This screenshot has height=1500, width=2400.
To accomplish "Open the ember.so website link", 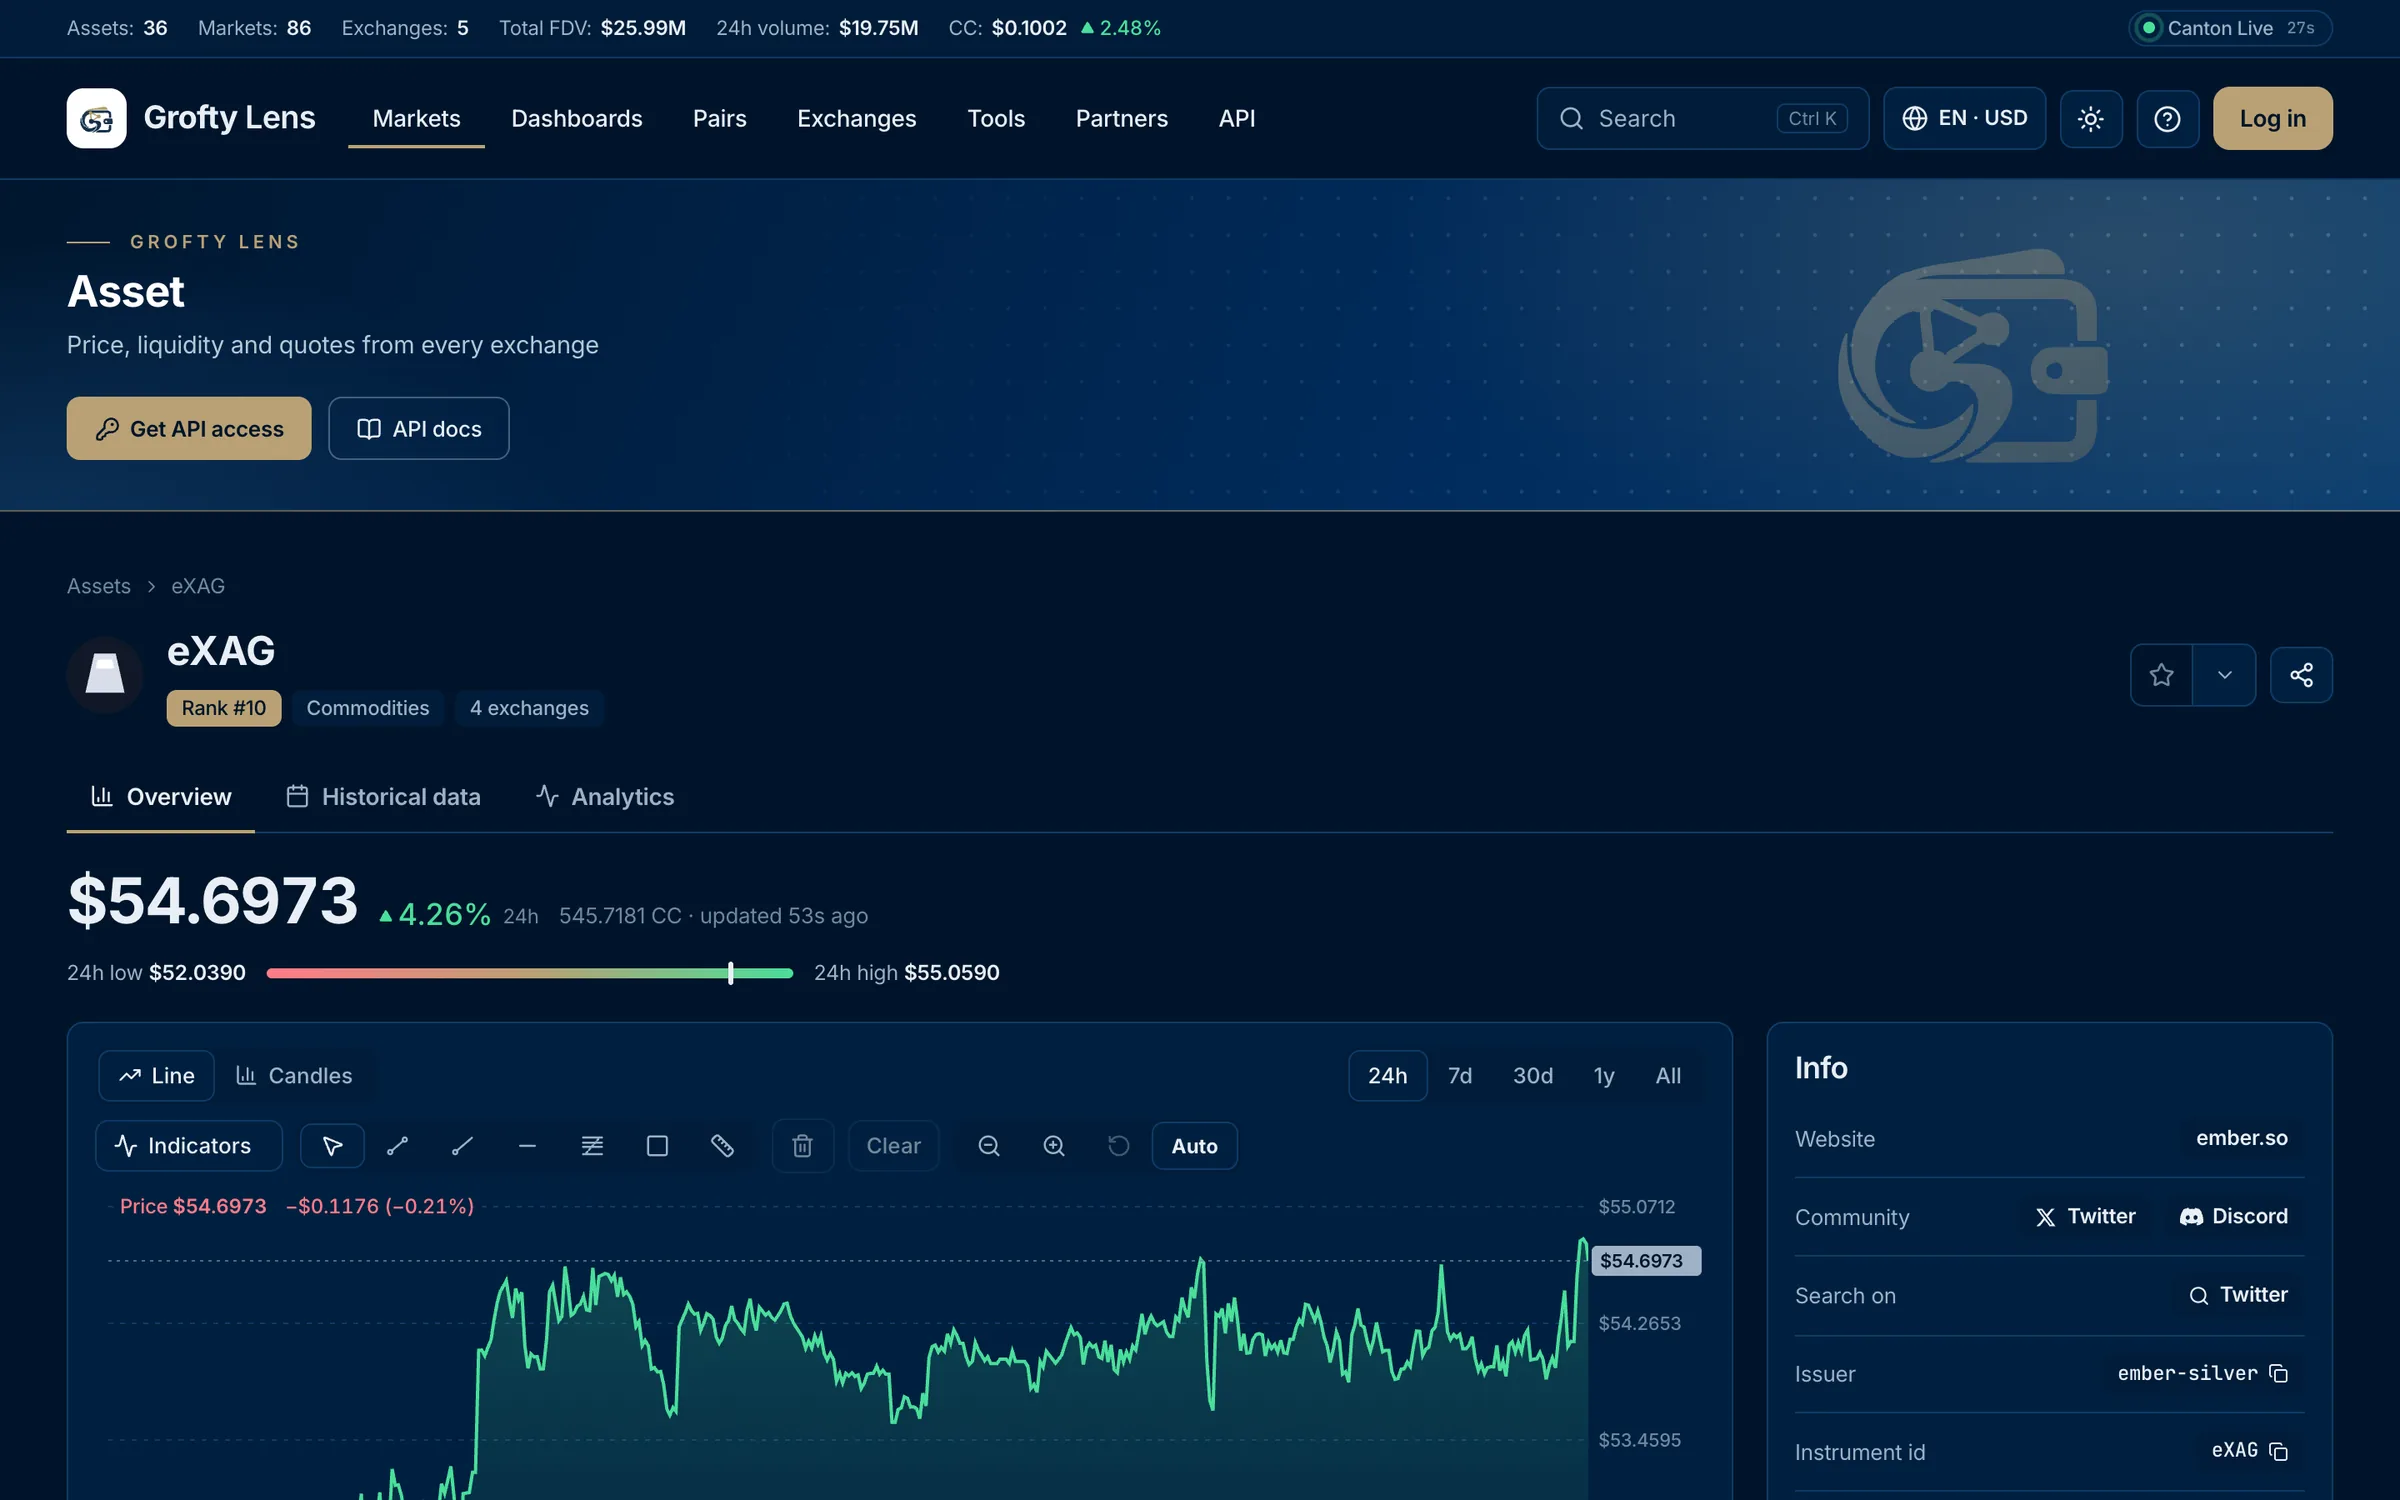I will click(2241, 1139).
